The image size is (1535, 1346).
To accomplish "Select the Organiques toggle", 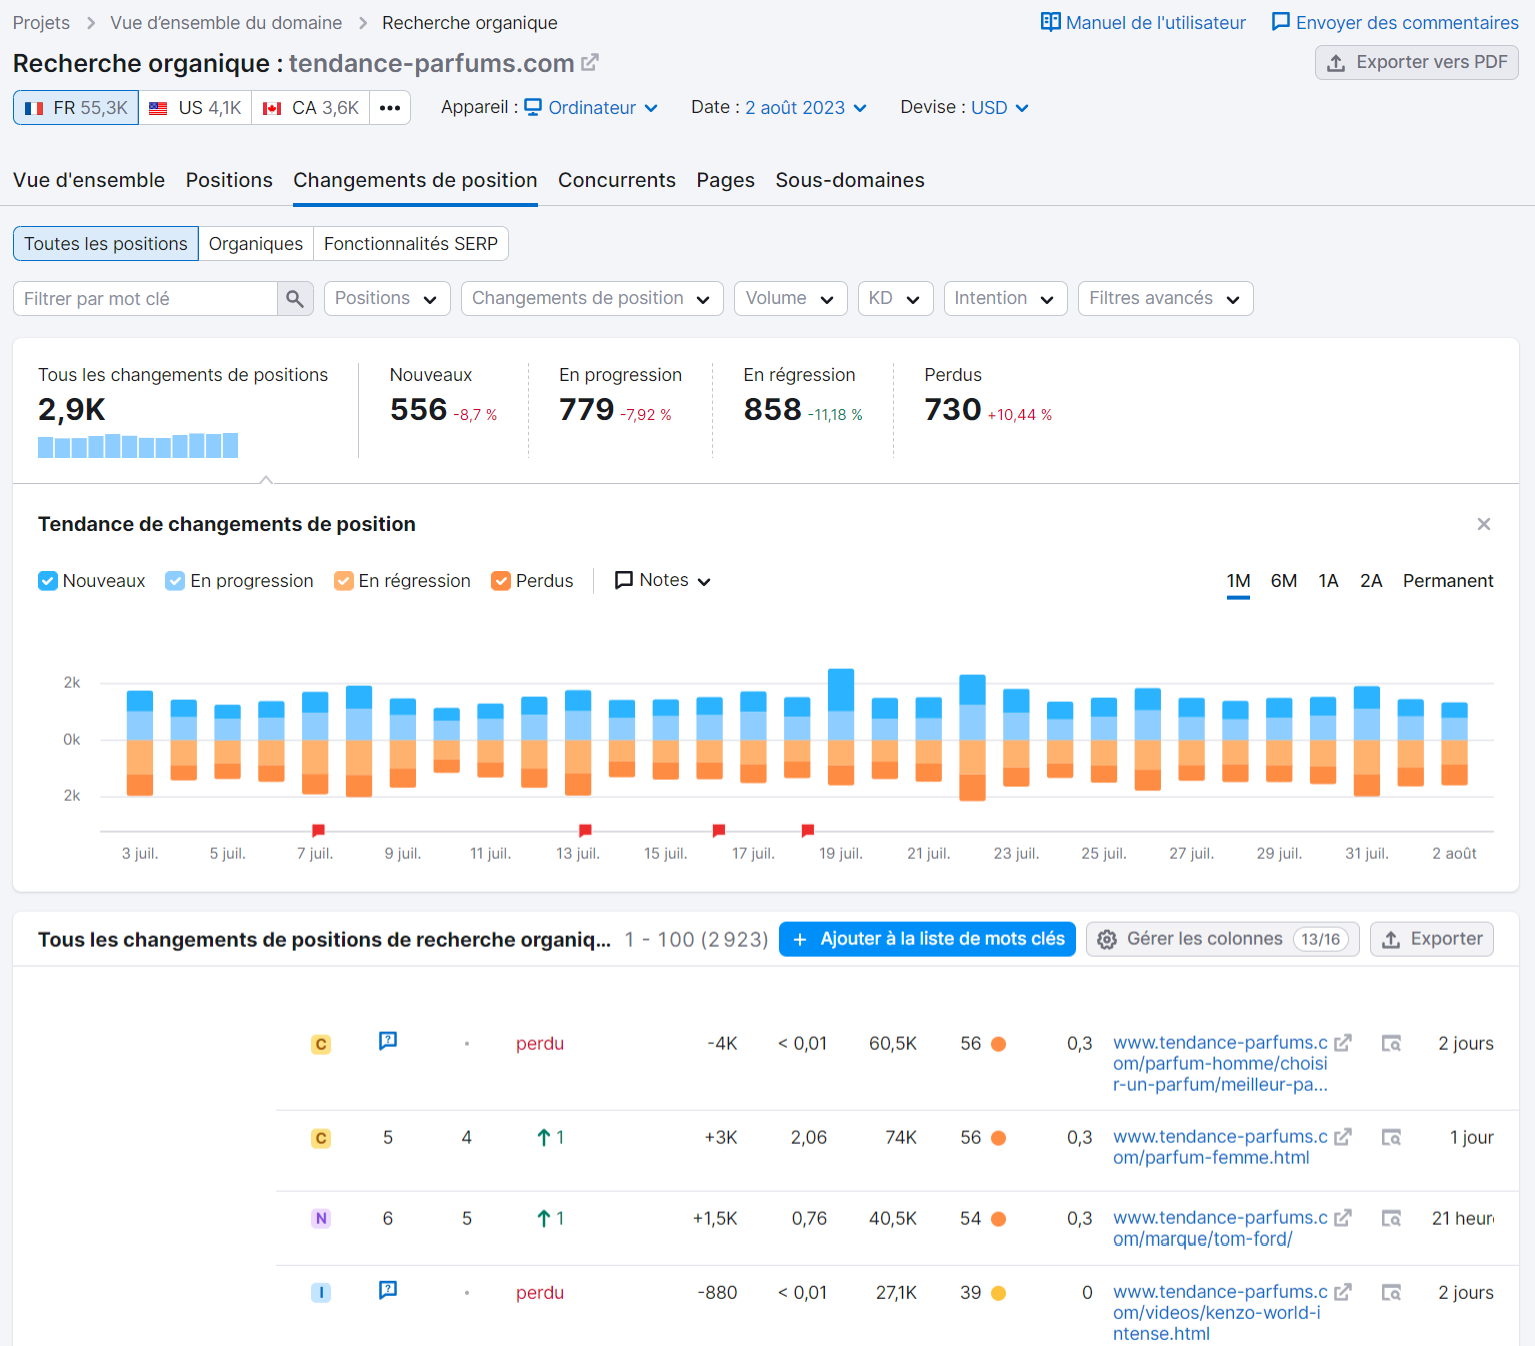I will coord(256,244).
